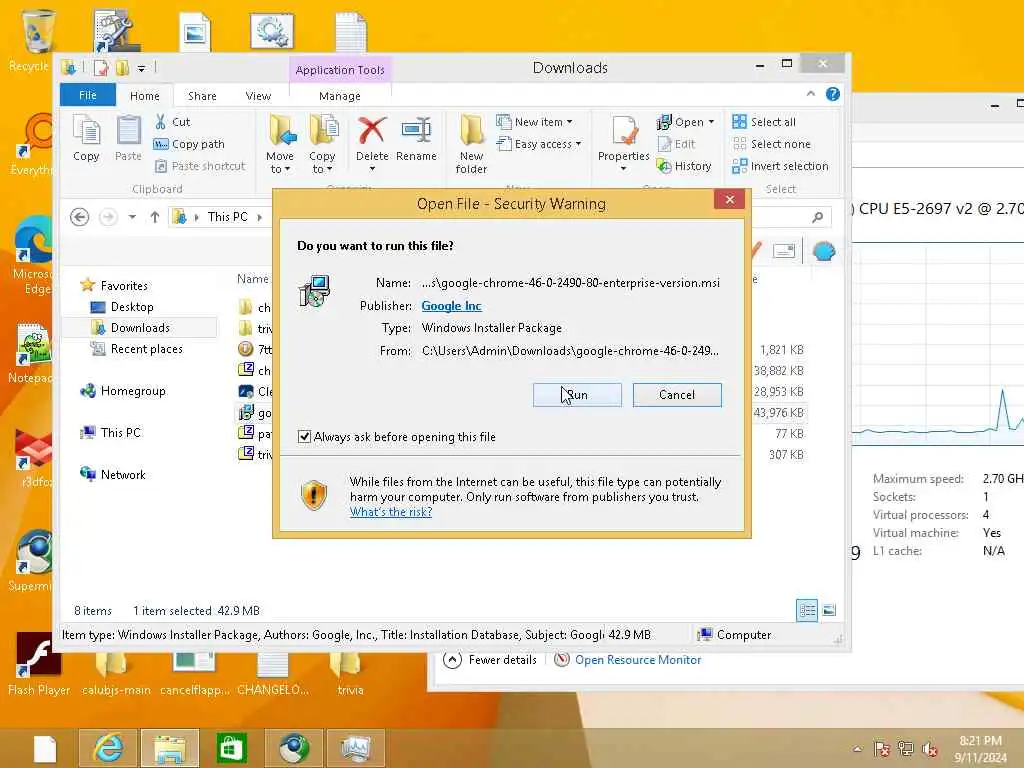The height and width of the screenshot is (768, 1024).
Task: Switch to large icons view icon
Action: click(829, 610)
